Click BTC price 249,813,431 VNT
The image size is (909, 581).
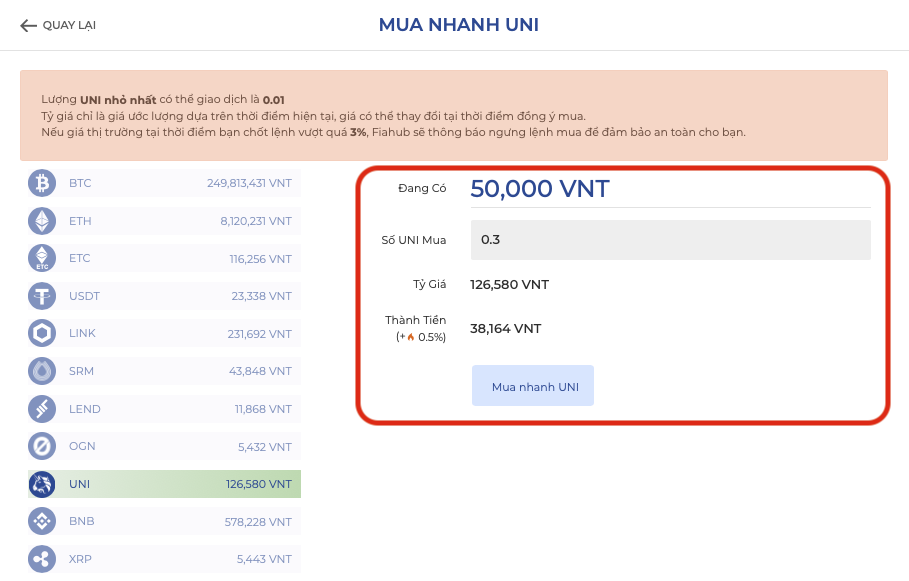pos(249,183)
